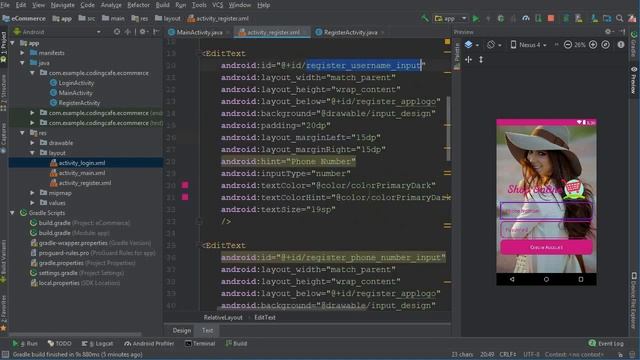Open the Preview panel settings gear

click(608, 32)
